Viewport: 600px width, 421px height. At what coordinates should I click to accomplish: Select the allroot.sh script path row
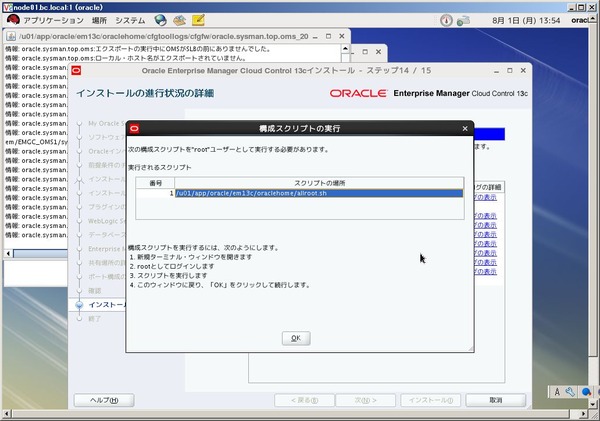pos(319,193)
